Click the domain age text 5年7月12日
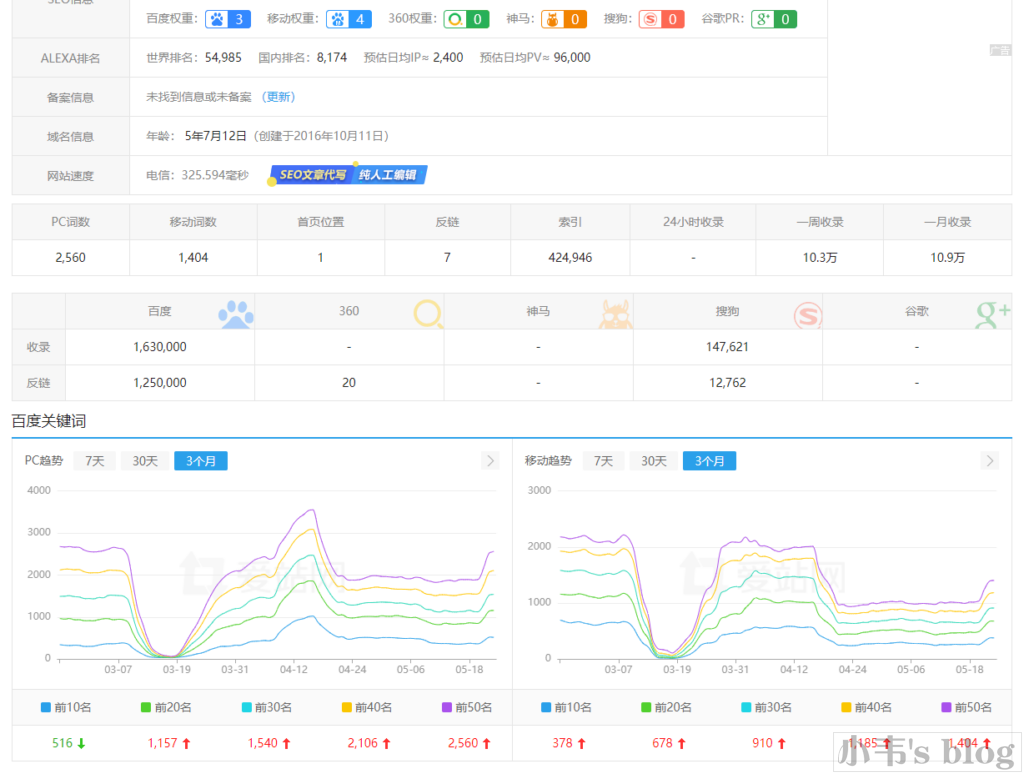 click(x=216, y=136)
